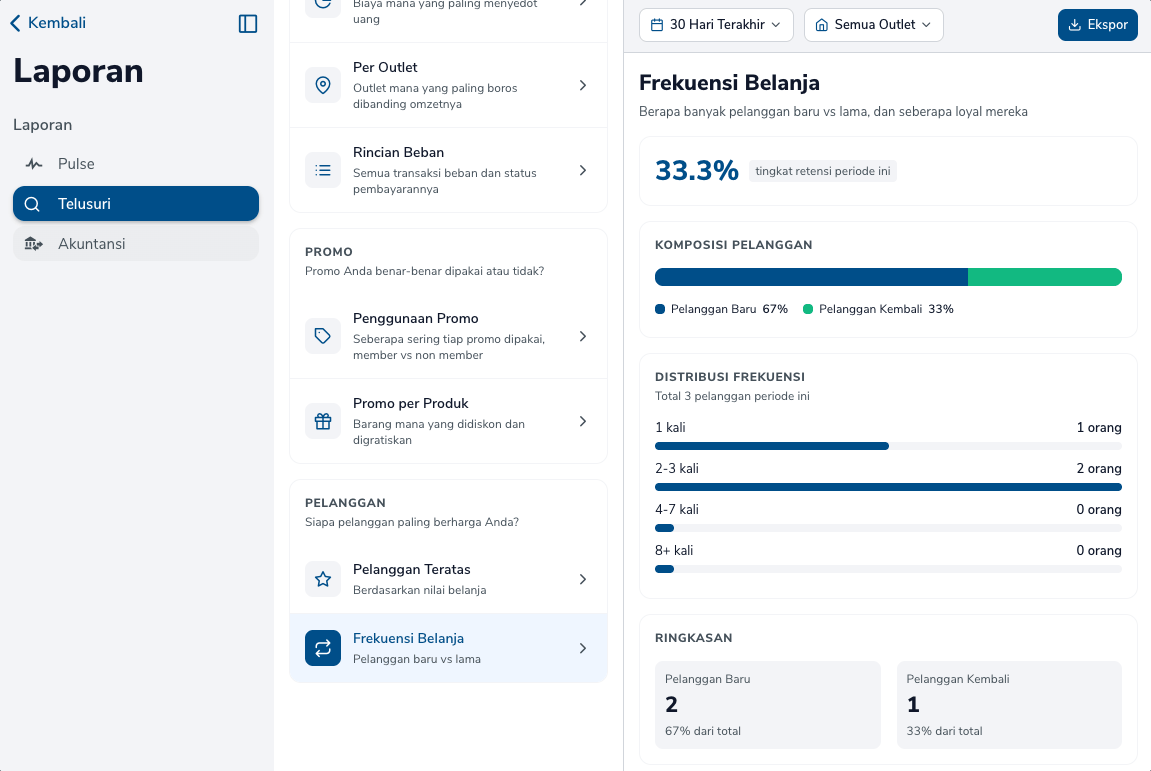Screen dimensions: 1151x771
Task: Open the Semua Outlet dropdown
Action: click(874, 25)
